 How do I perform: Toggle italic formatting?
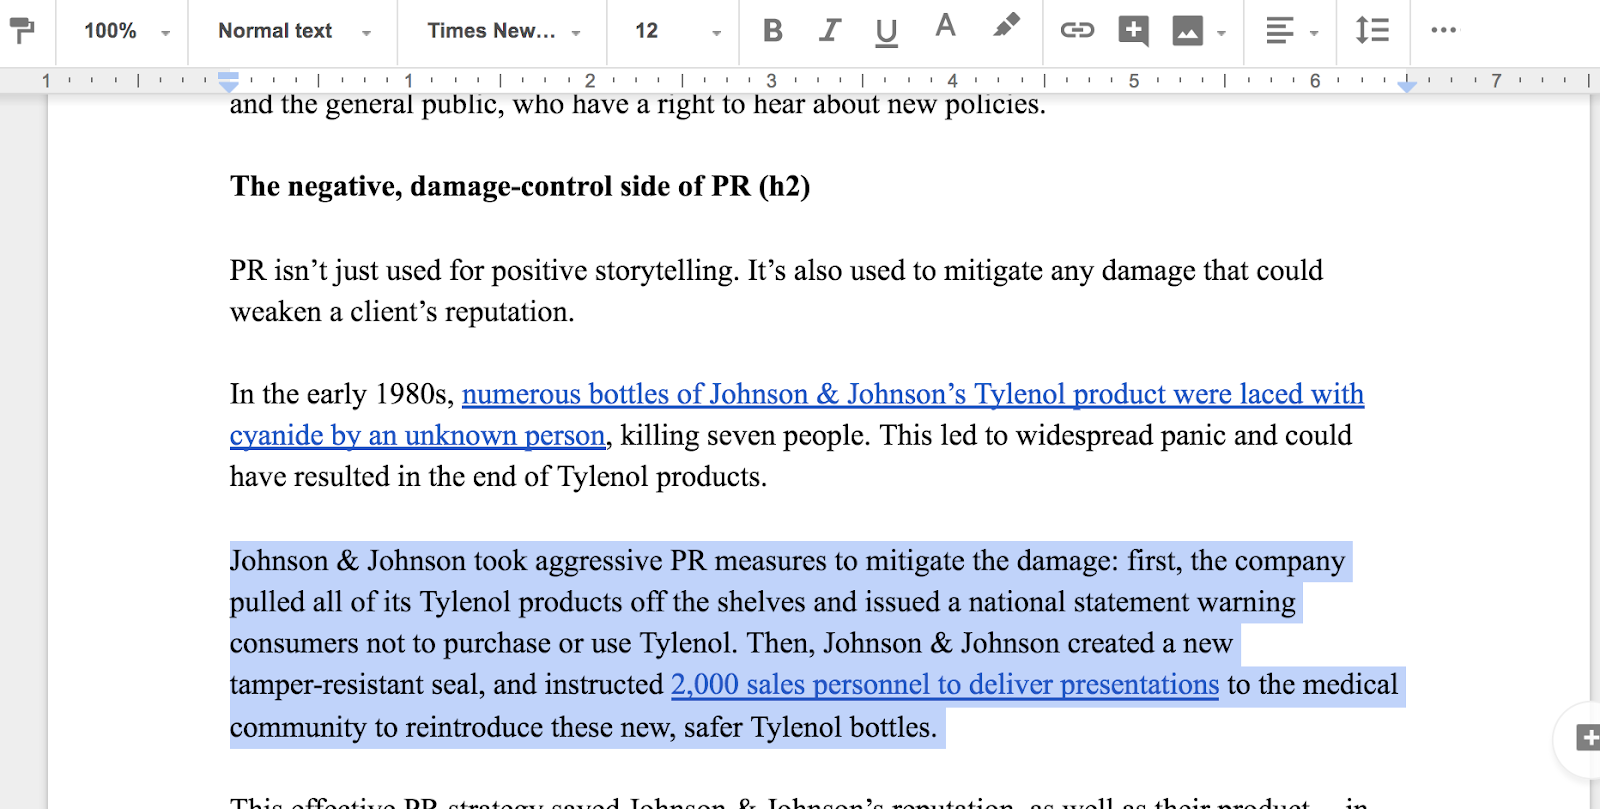point(829,31)
